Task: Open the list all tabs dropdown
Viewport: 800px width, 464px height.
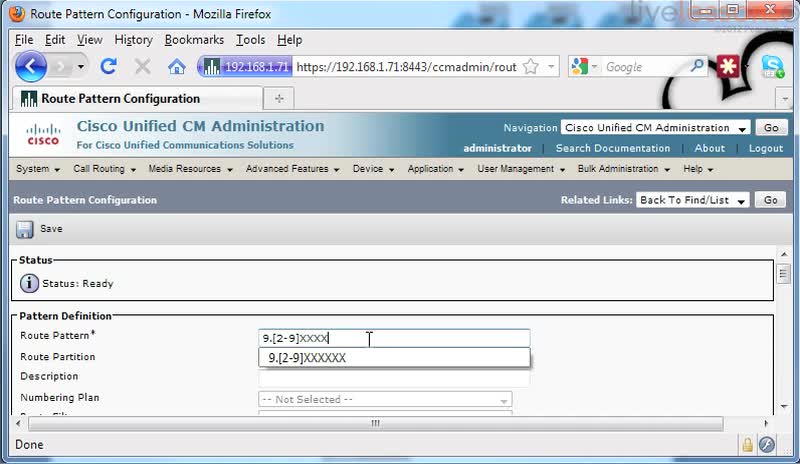Action: coord(784,99)
